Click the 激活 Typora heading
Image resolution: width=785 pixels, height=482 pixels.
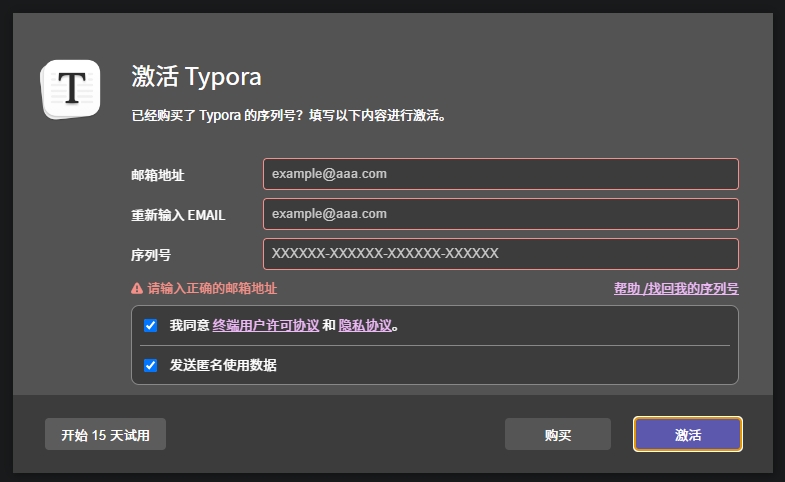coord(196,77)
